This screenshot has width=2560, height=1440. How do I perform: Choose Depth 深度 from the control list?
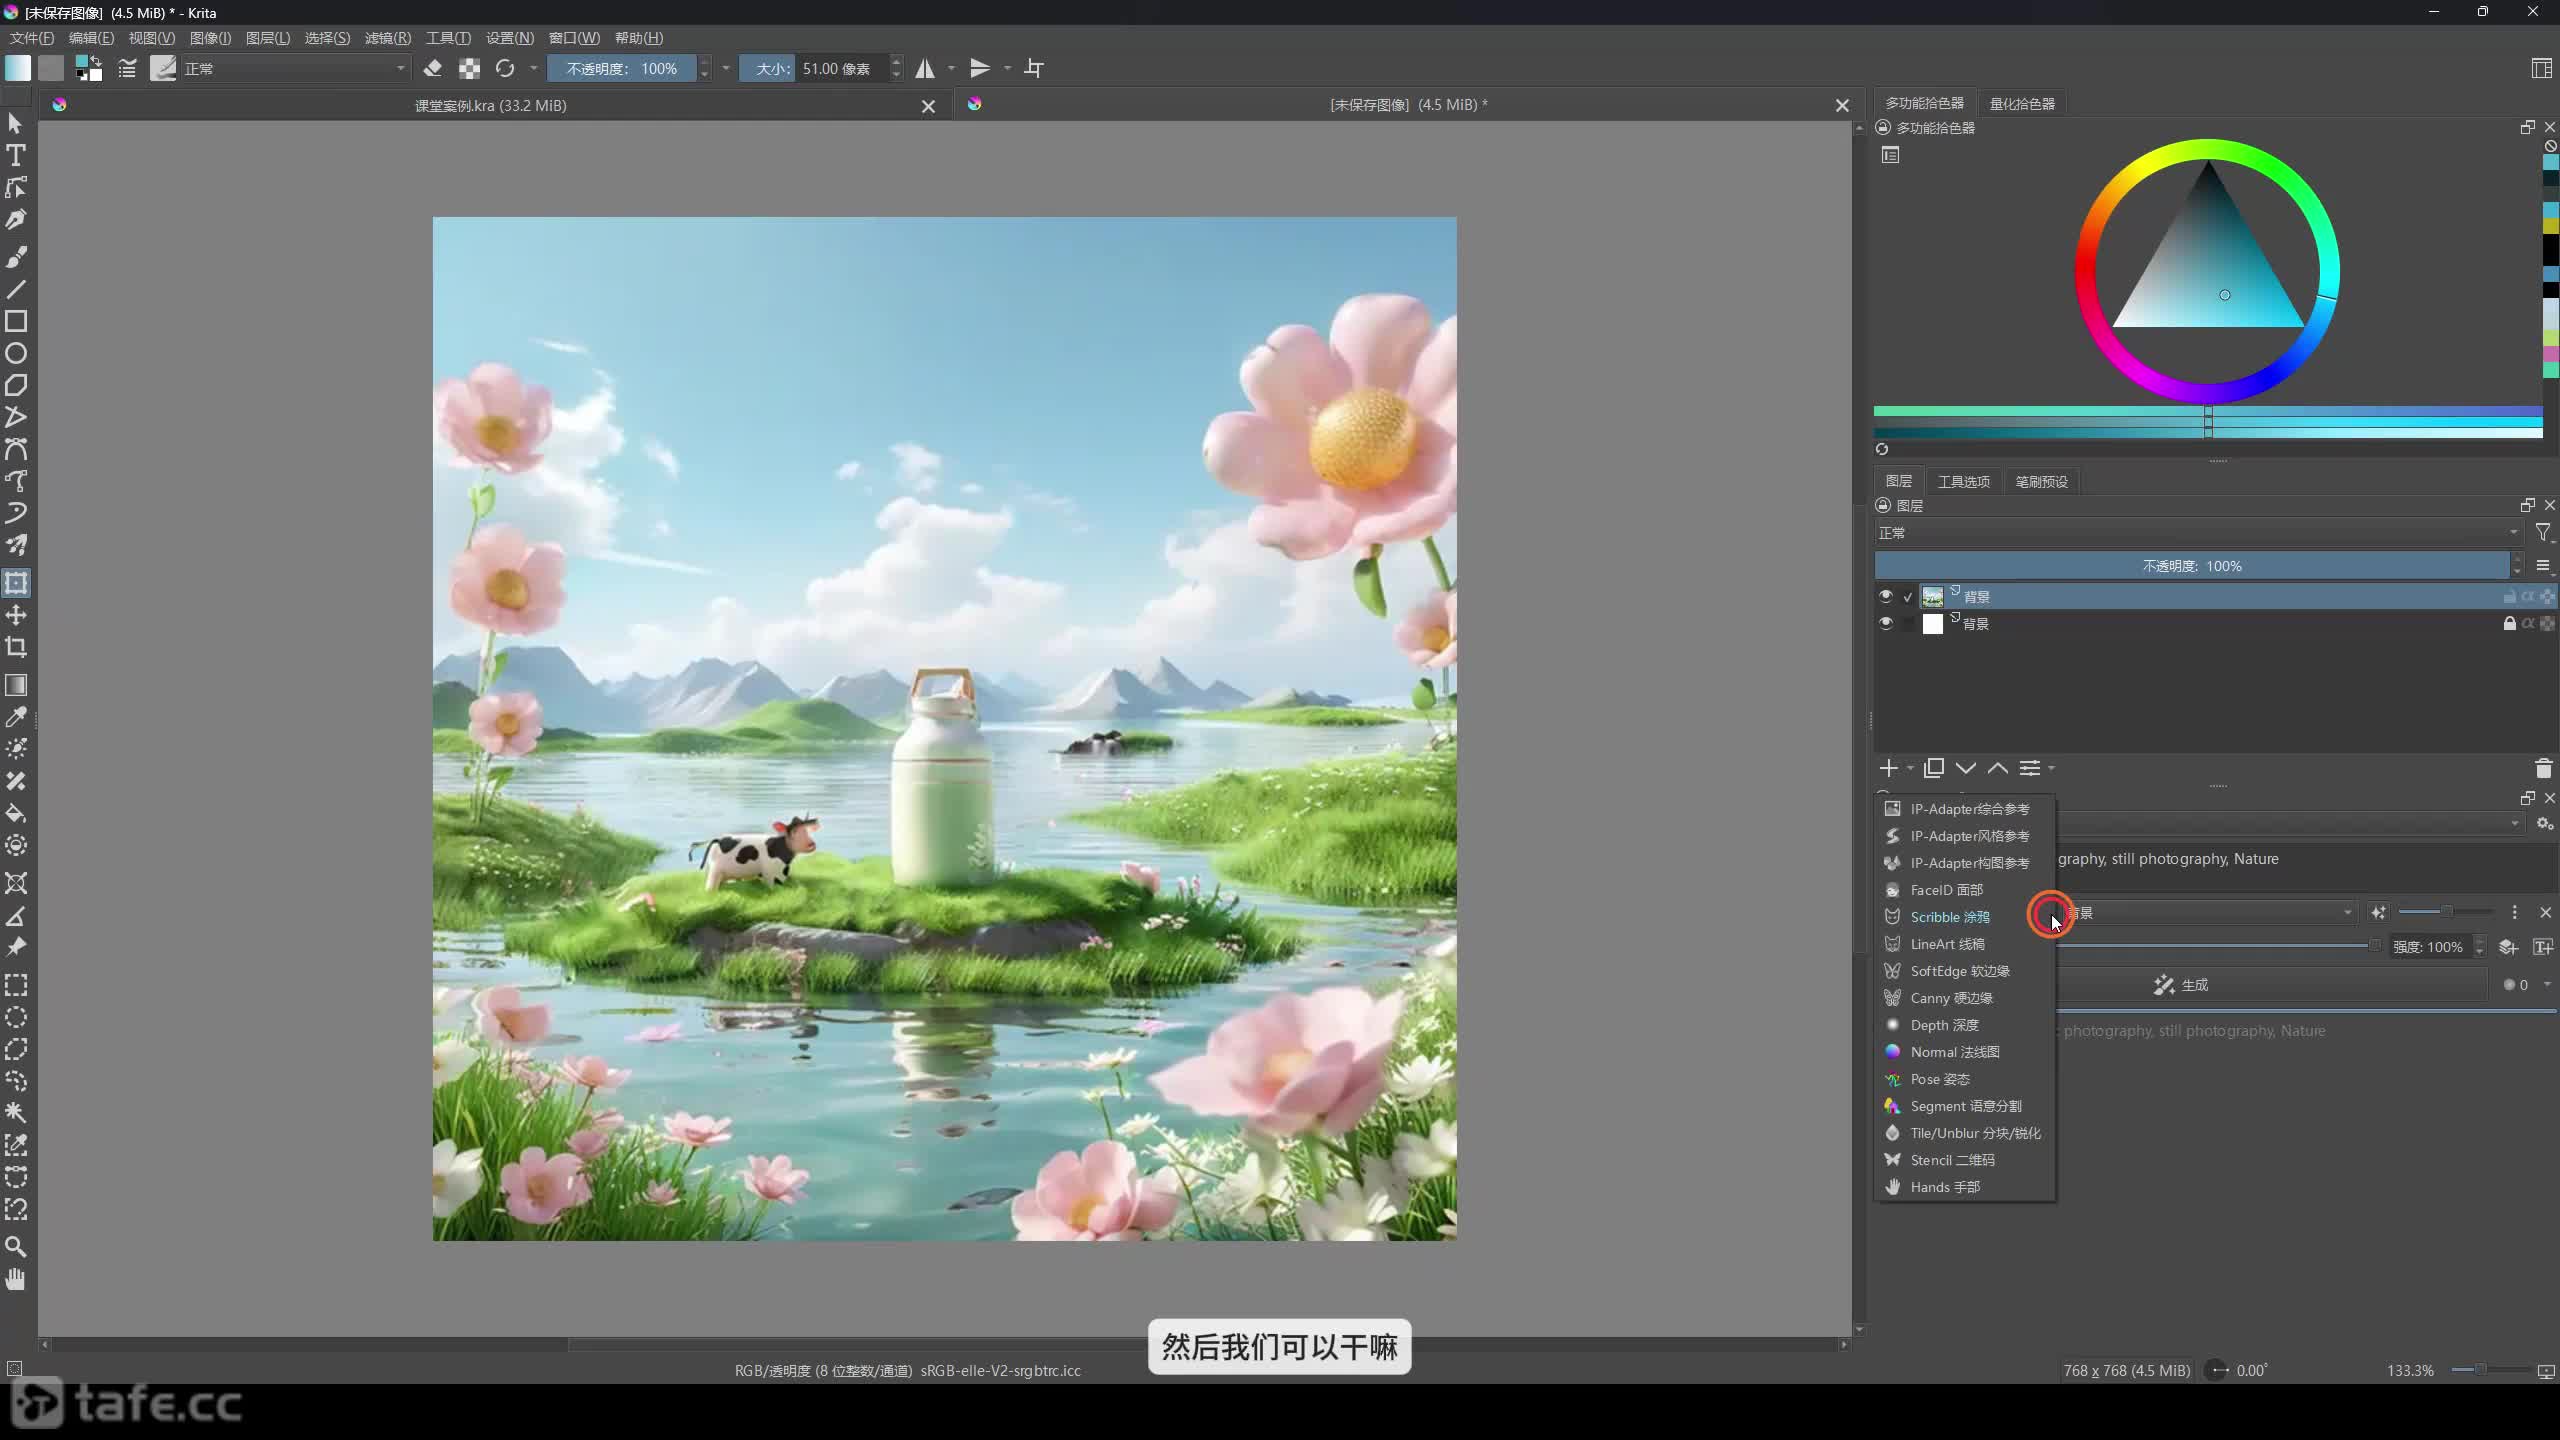(1964, 1025)
